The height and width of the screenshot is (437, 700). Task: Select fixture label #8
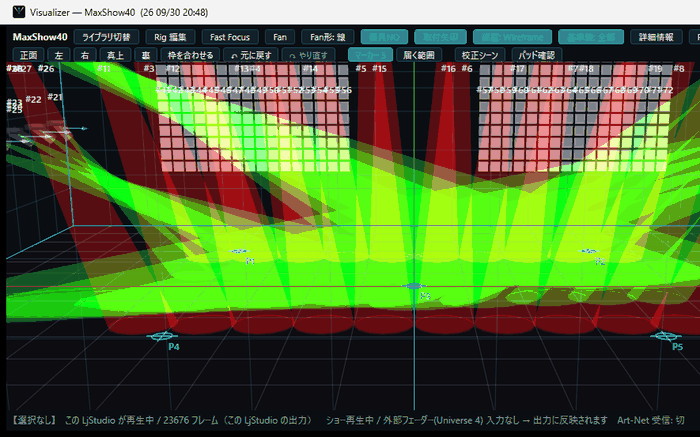click(x=679, y=69)
